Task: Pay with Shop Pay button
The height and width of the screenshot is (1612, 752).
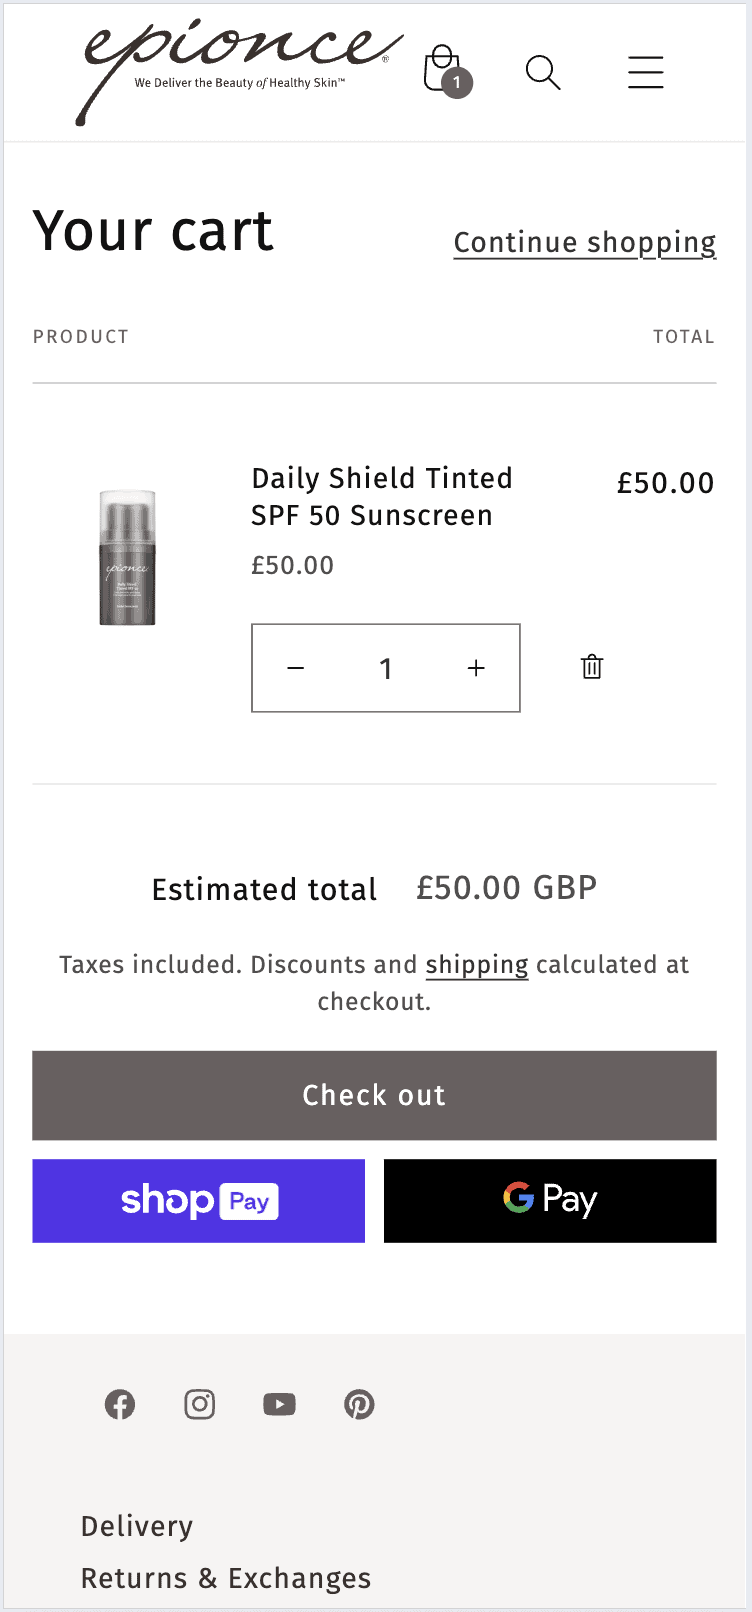Action: (x=198, y=1200)
